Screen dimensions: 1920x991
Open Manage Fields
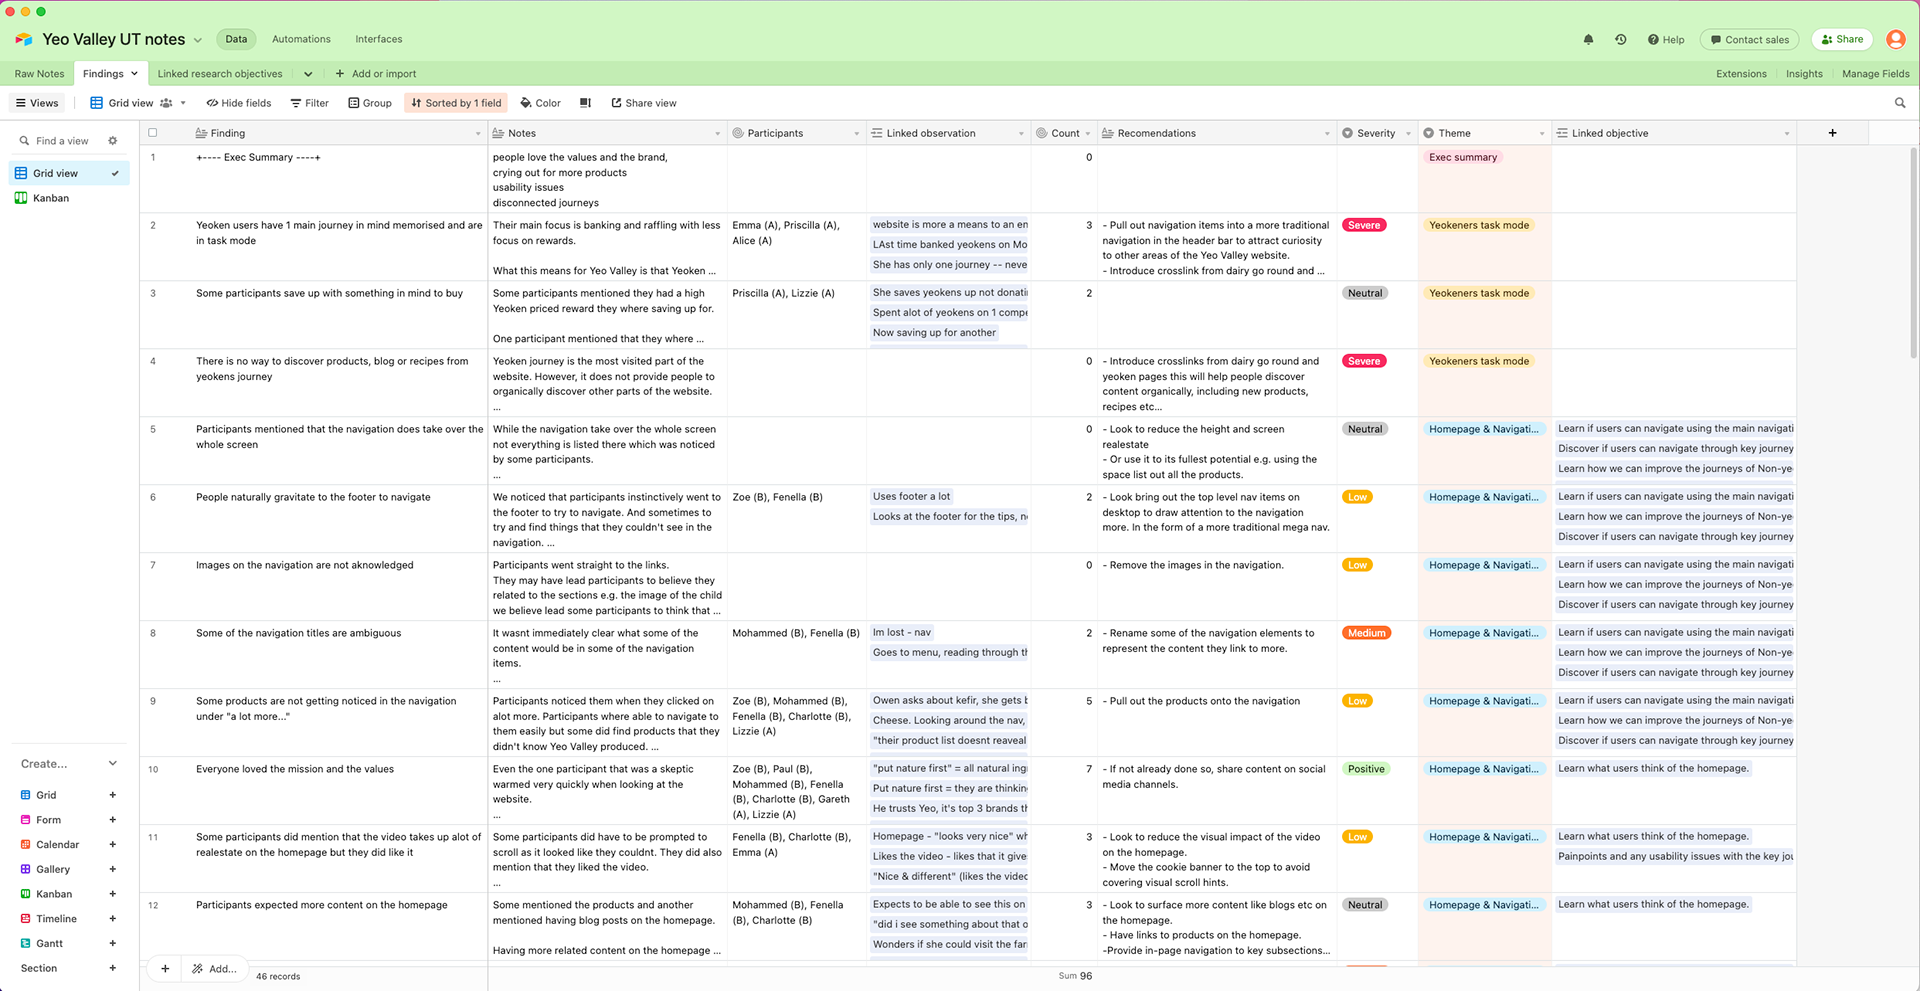click(x=1875, y=74)
